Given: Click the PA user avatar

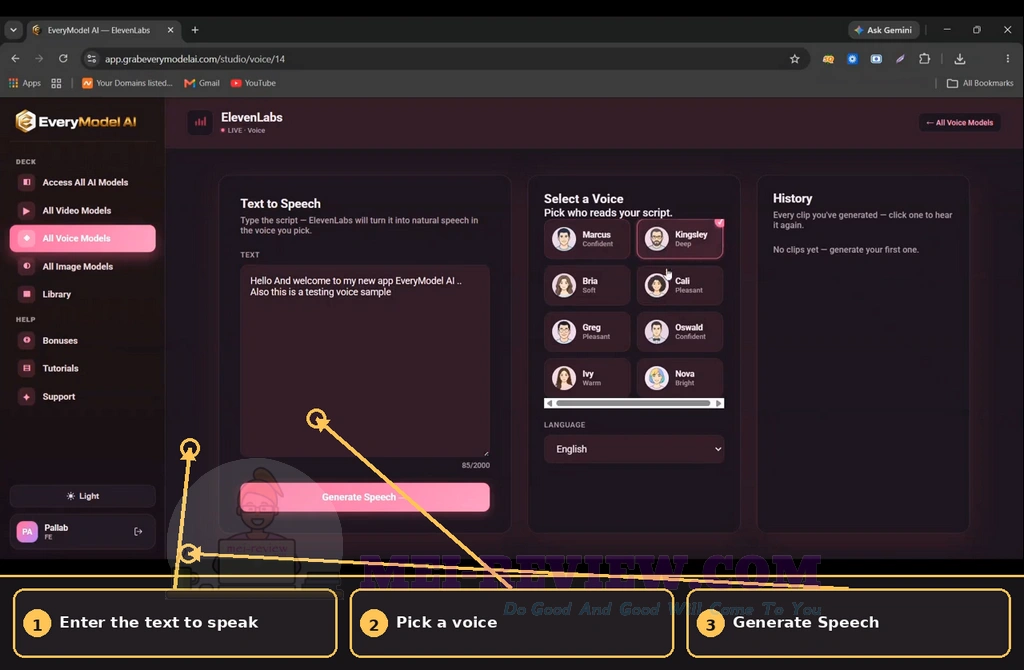Looking at the screenshot, I should click(x=27, y=532).
